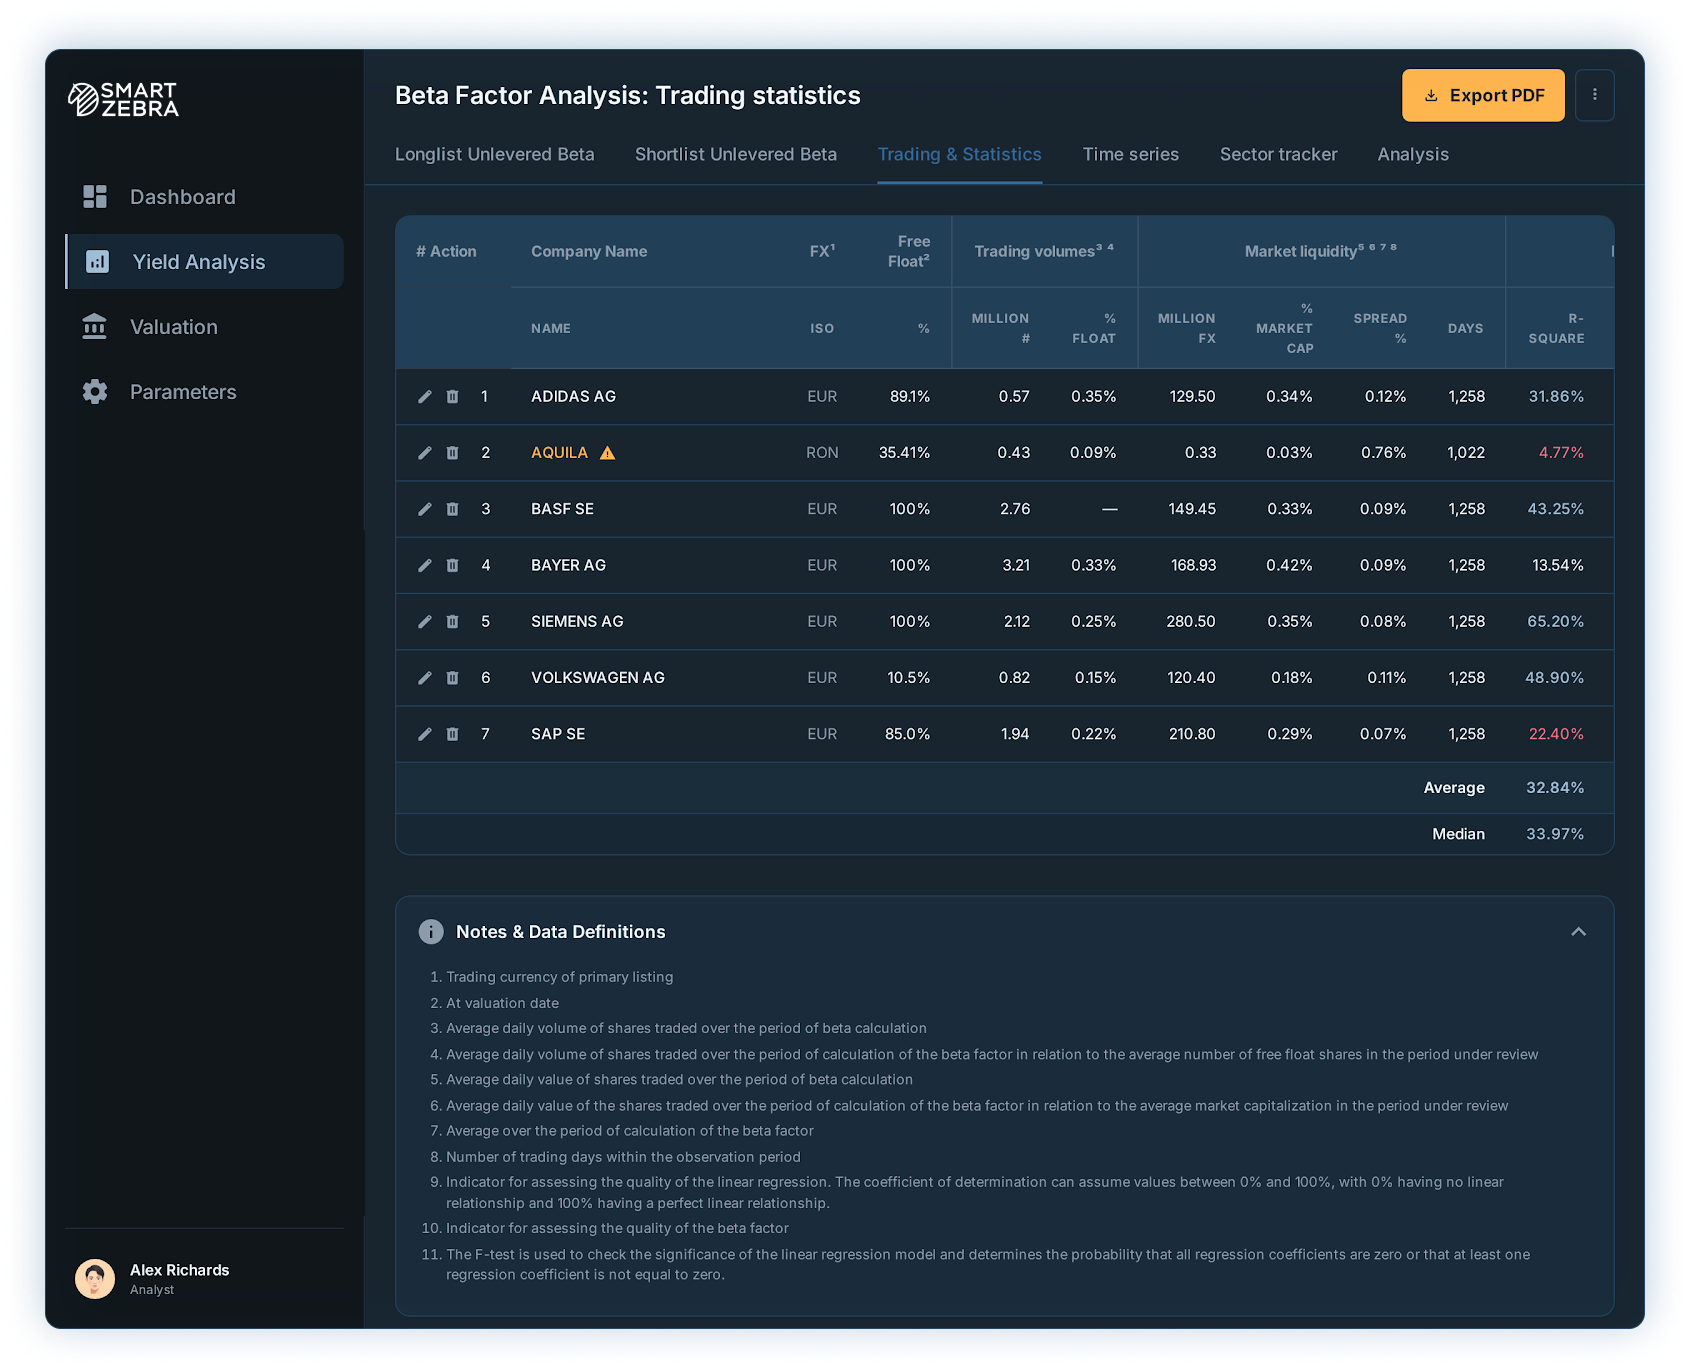Image resolution: width=1690 pixels, height=1370 pixels.
Task: Click the Notes info circle icon
Action: point(431,932)
